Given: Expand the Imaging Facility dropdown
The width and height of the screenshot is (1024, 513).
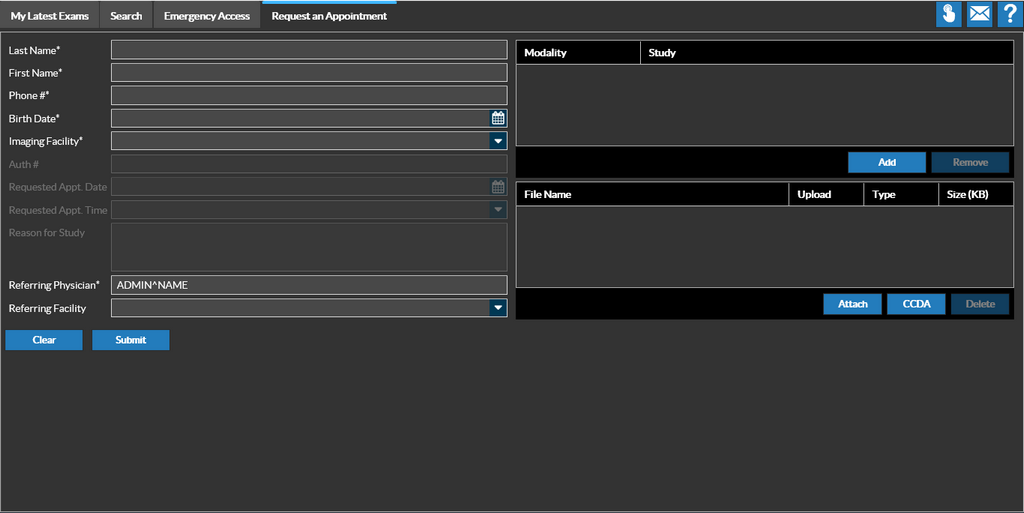Looking at the screenshot, I should click(x=498, y=141).
